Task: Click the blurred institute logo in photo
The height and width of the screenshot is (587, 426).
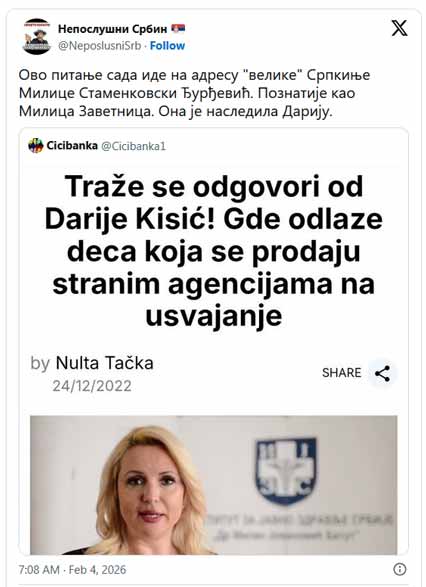Action: pyautogui.click(x=286, y=471)
